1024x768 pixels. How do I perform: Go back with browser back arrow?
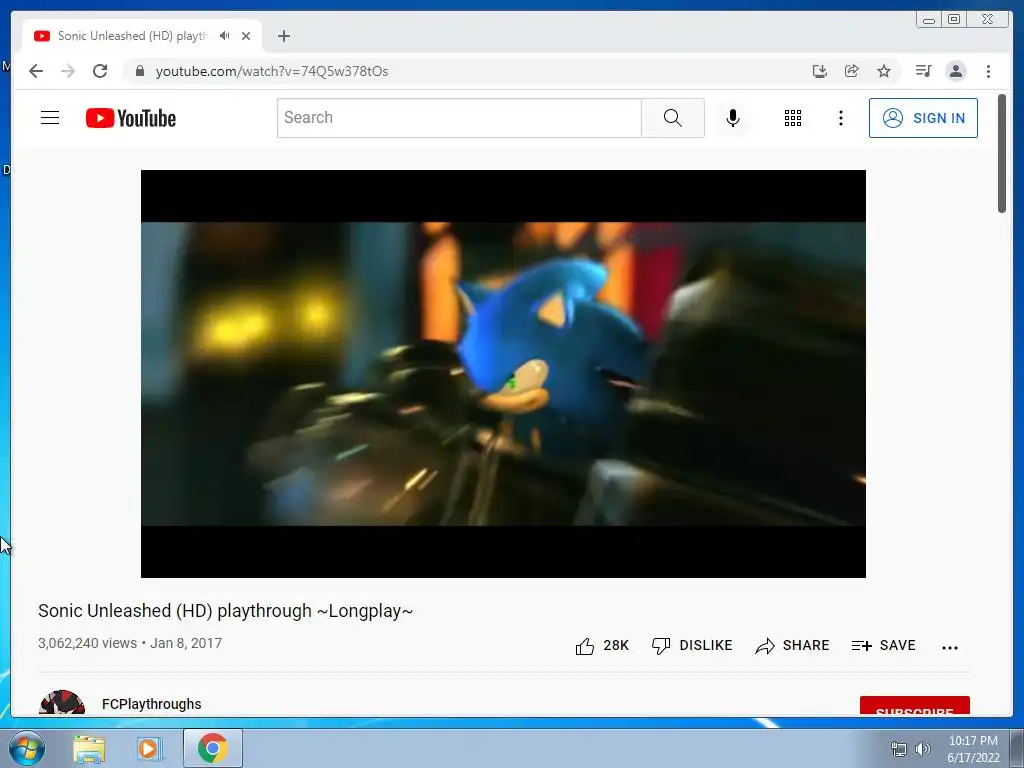pos(36,71)
